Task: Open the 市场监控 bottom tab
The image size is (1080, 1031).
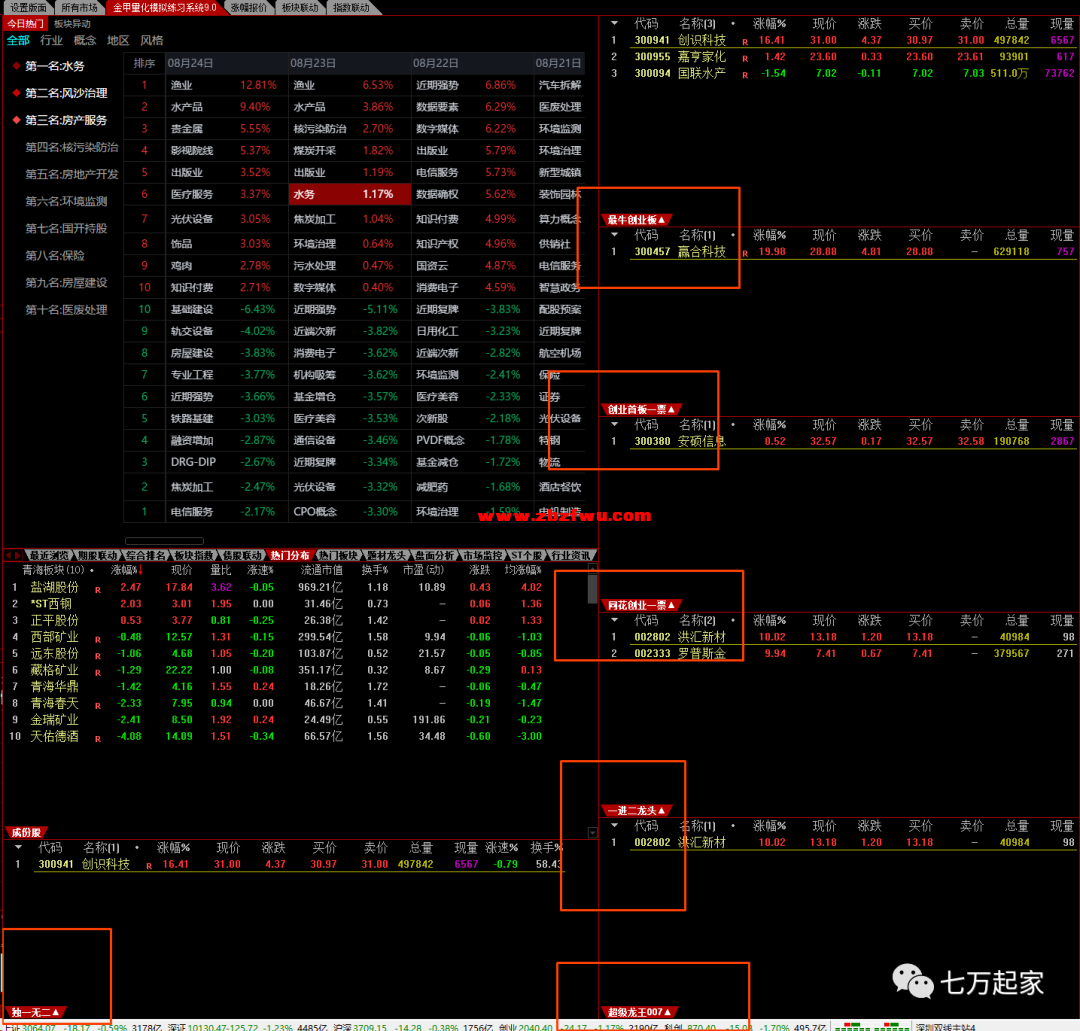Action: tap(482, 555)
